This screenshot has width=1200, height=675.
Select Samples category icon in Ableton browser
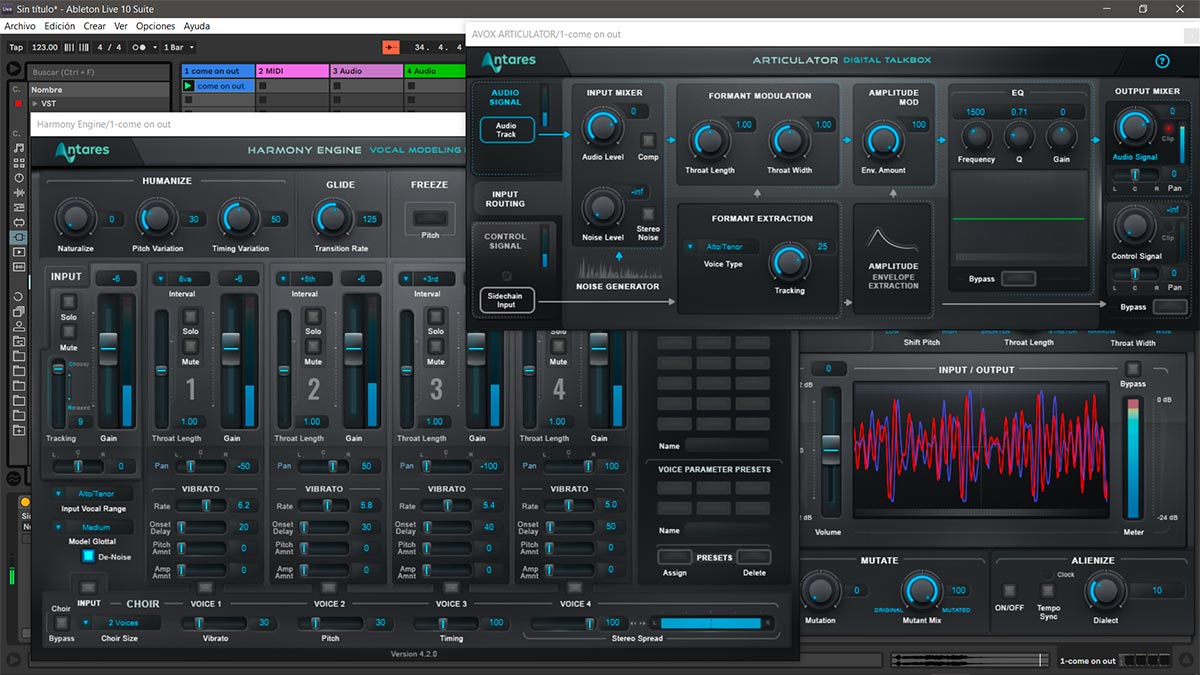tap(19, 267)
